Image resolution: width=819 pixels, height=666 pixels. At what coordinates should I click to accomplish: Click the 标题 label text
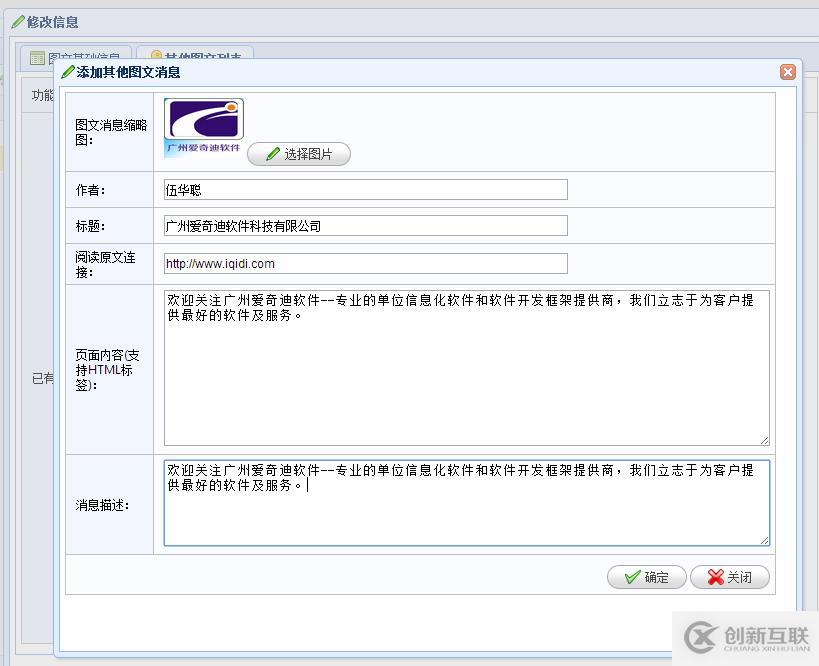(x=90, y=226)
